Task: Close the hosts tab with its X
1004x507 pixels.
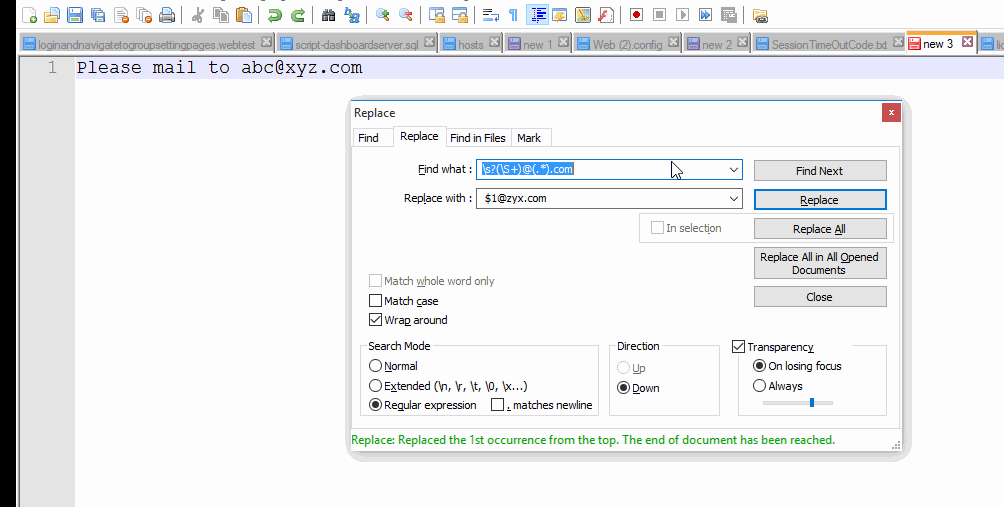Action: tap(494, 42)
